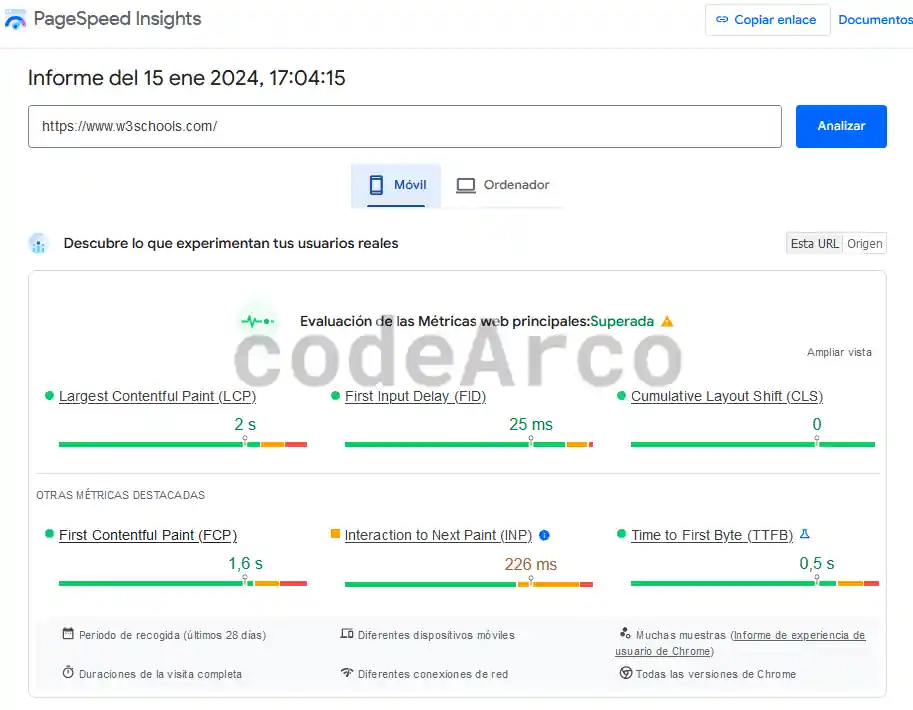This screenshot has width=913, height=710.
Task: Click the blue info icon beside INP
Action: point(544,535)
